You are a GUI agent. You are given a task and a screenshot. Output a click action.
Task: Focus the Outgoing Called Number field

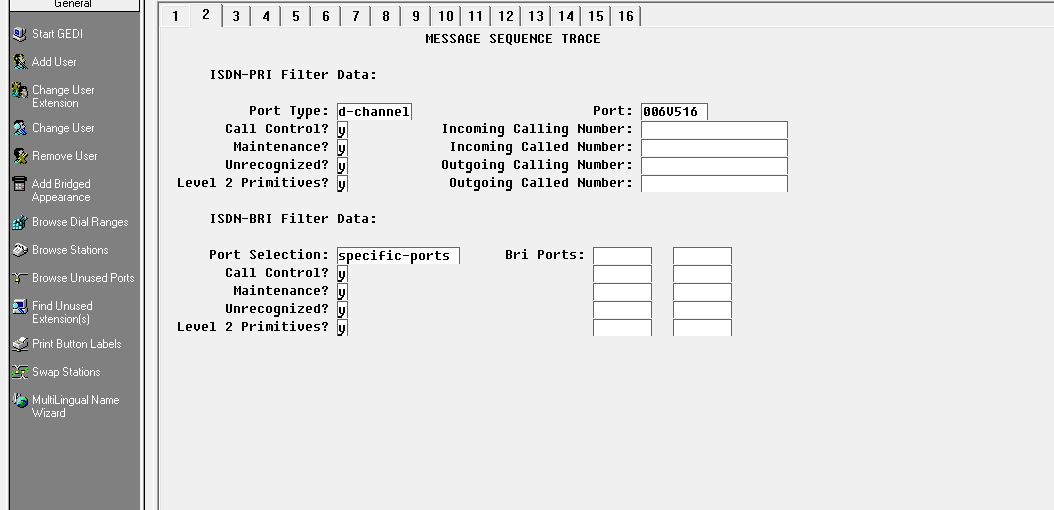(x=714, y=183)
